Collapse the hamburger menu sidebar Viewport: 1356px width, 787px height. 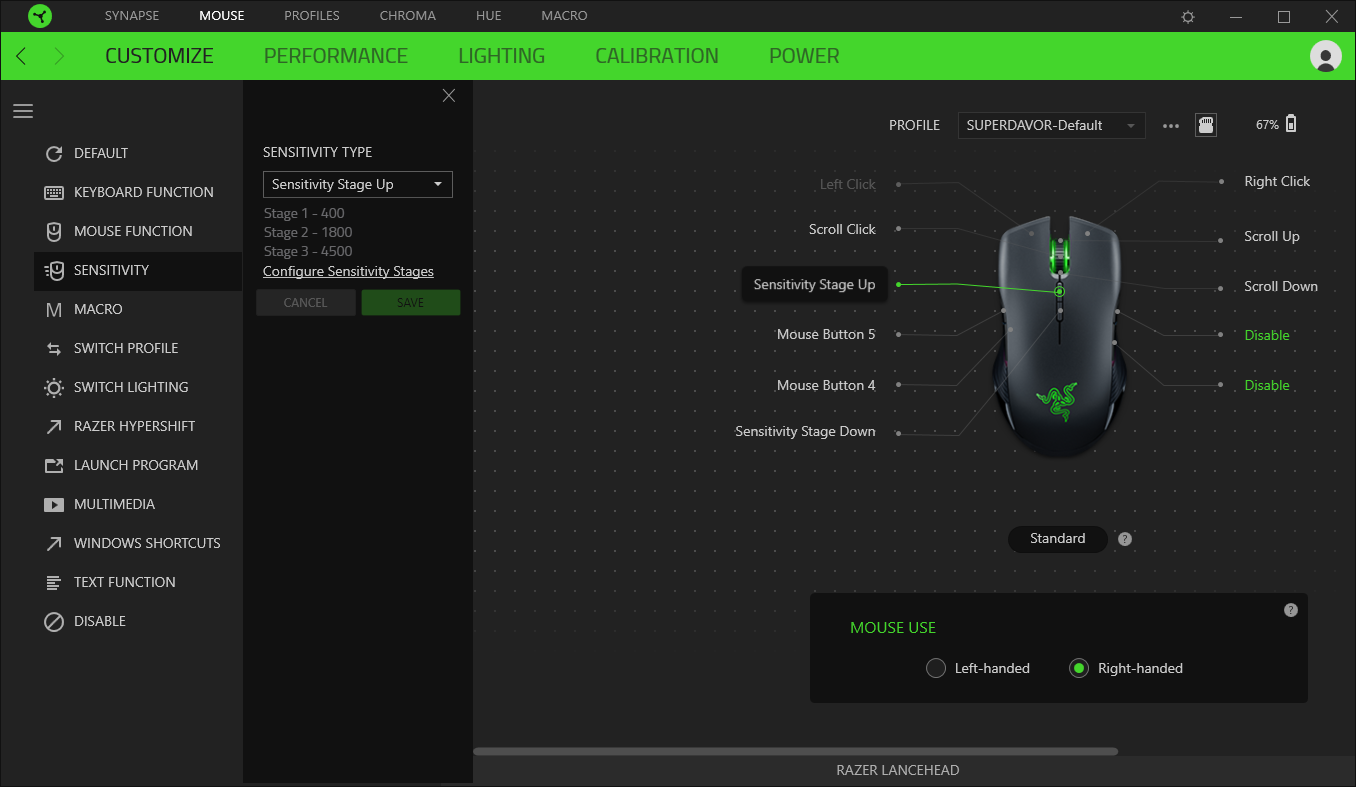[x=23, y=111]
